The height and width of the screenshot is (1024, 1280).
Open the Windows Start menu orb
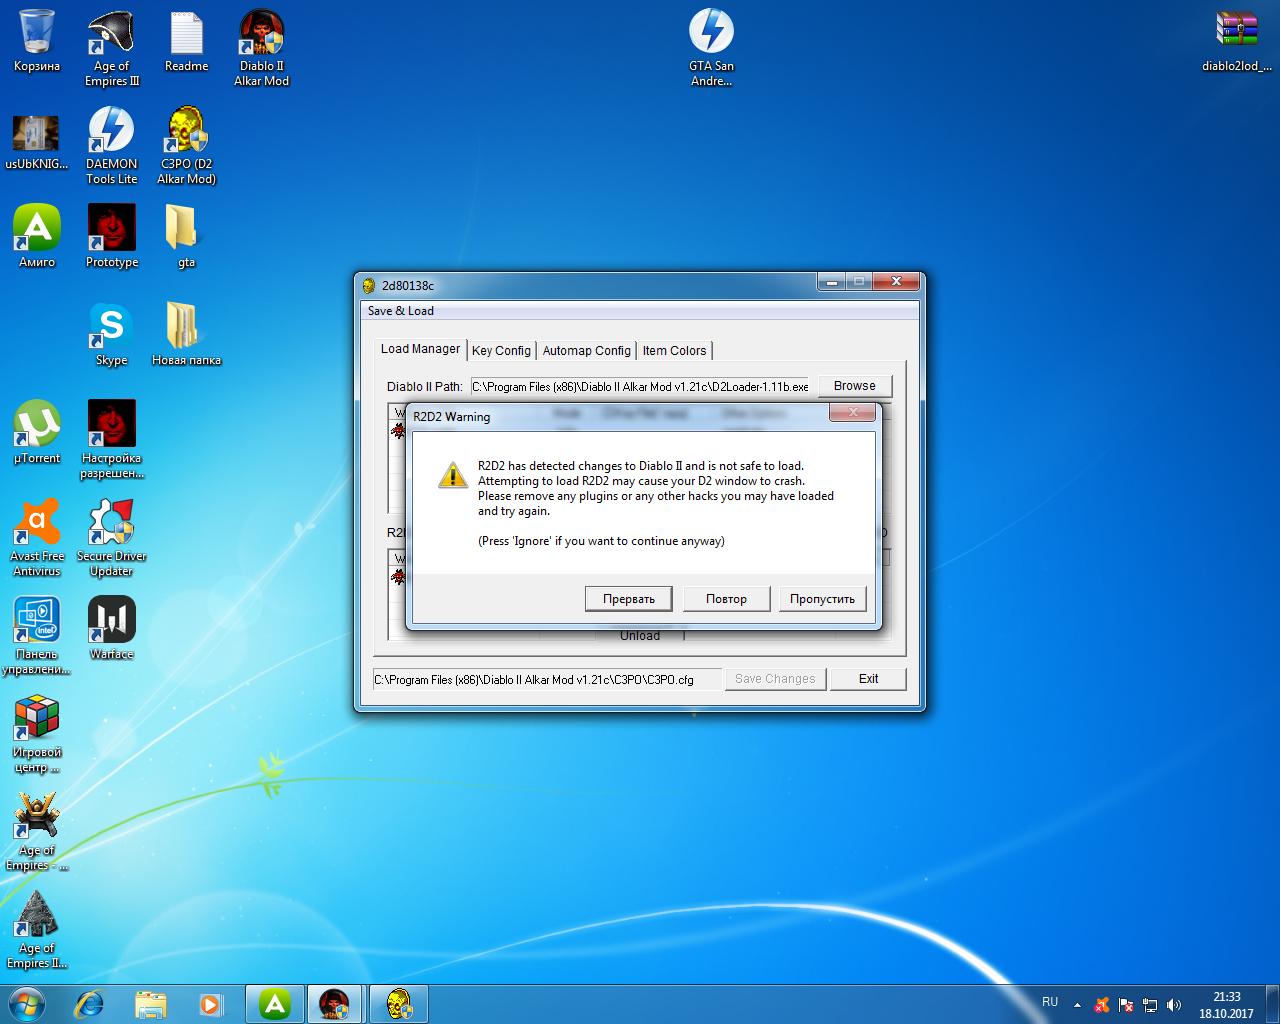[27, 1004]
